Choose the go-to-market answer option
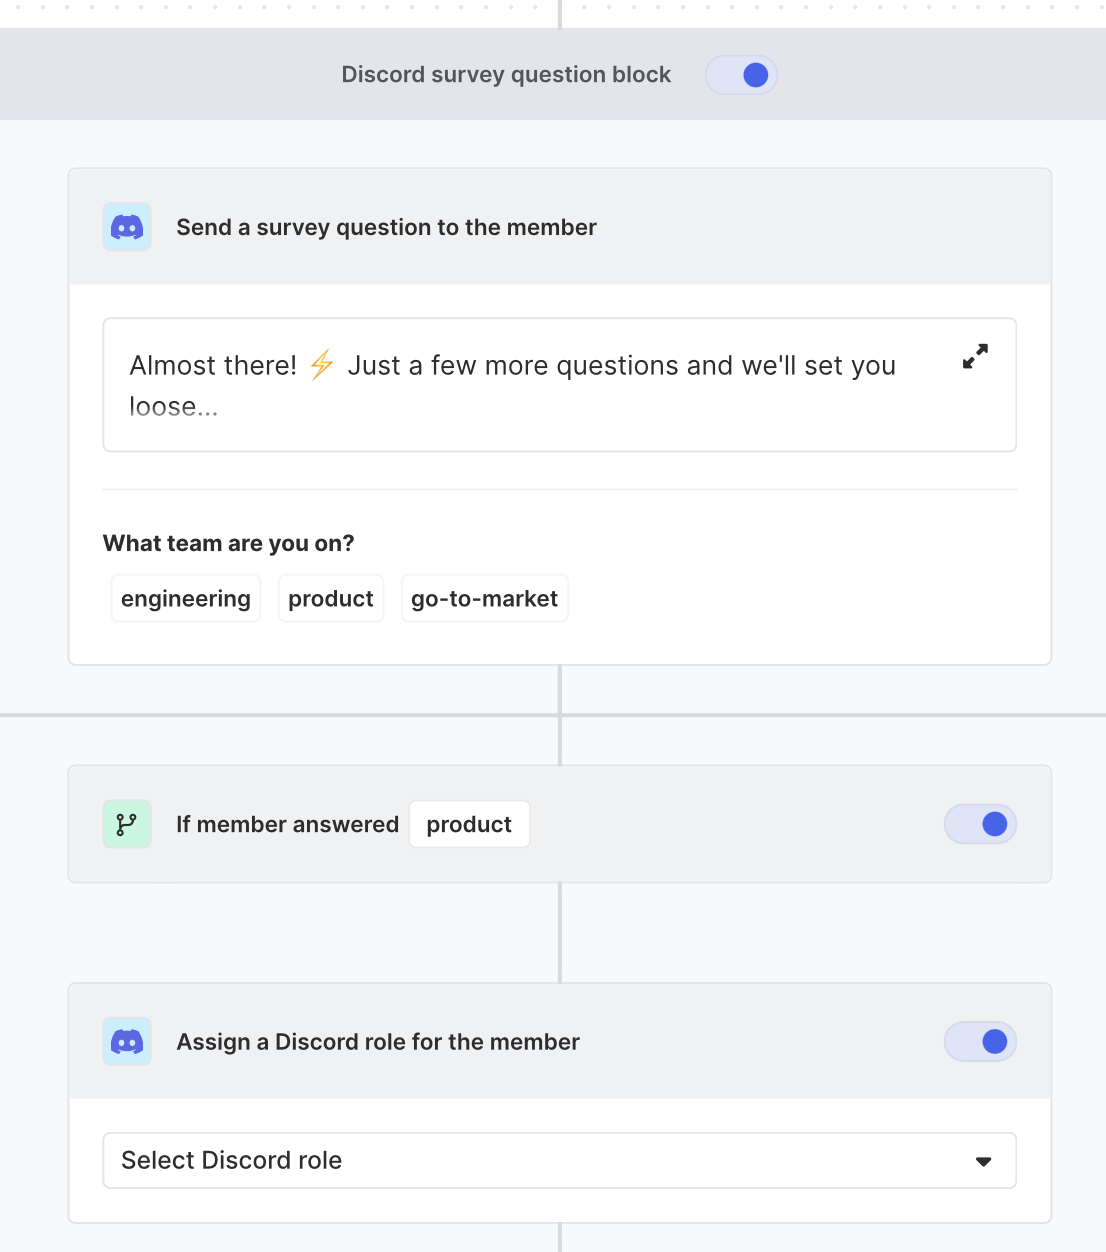This screenshot has height=1252, width=1106. pyautogui.click(x=484, y=598)
